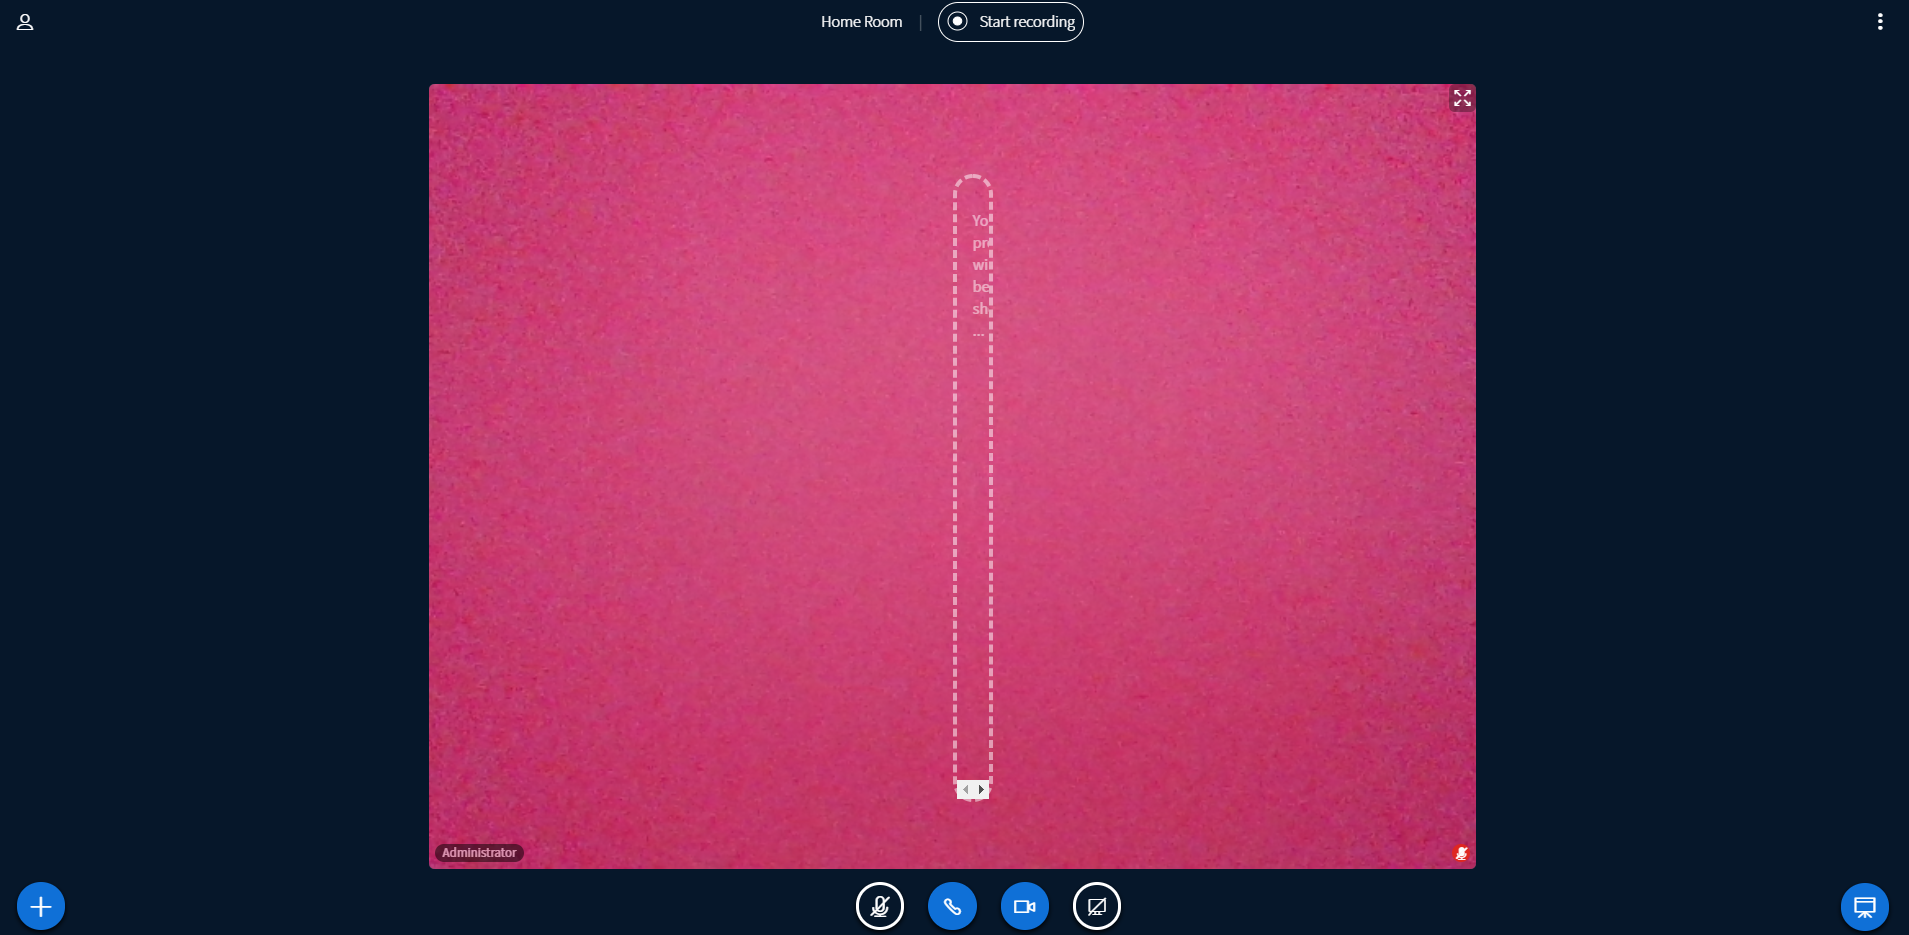Enter fullscreen on Administrator's video

[1461, 97]
